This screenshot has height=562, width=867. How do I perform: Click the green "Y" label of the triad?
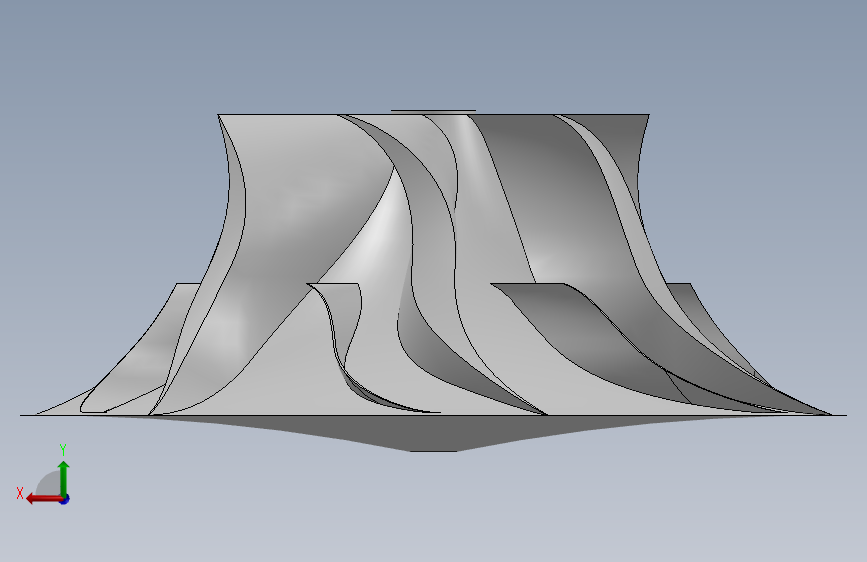point(63,449)
